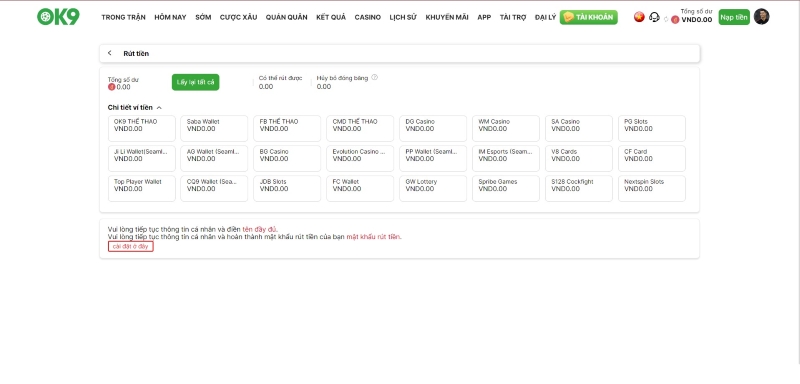Open the KHUYẾN MÃI menu
Viewport: 800px width, 384px height.
[446, 17]
